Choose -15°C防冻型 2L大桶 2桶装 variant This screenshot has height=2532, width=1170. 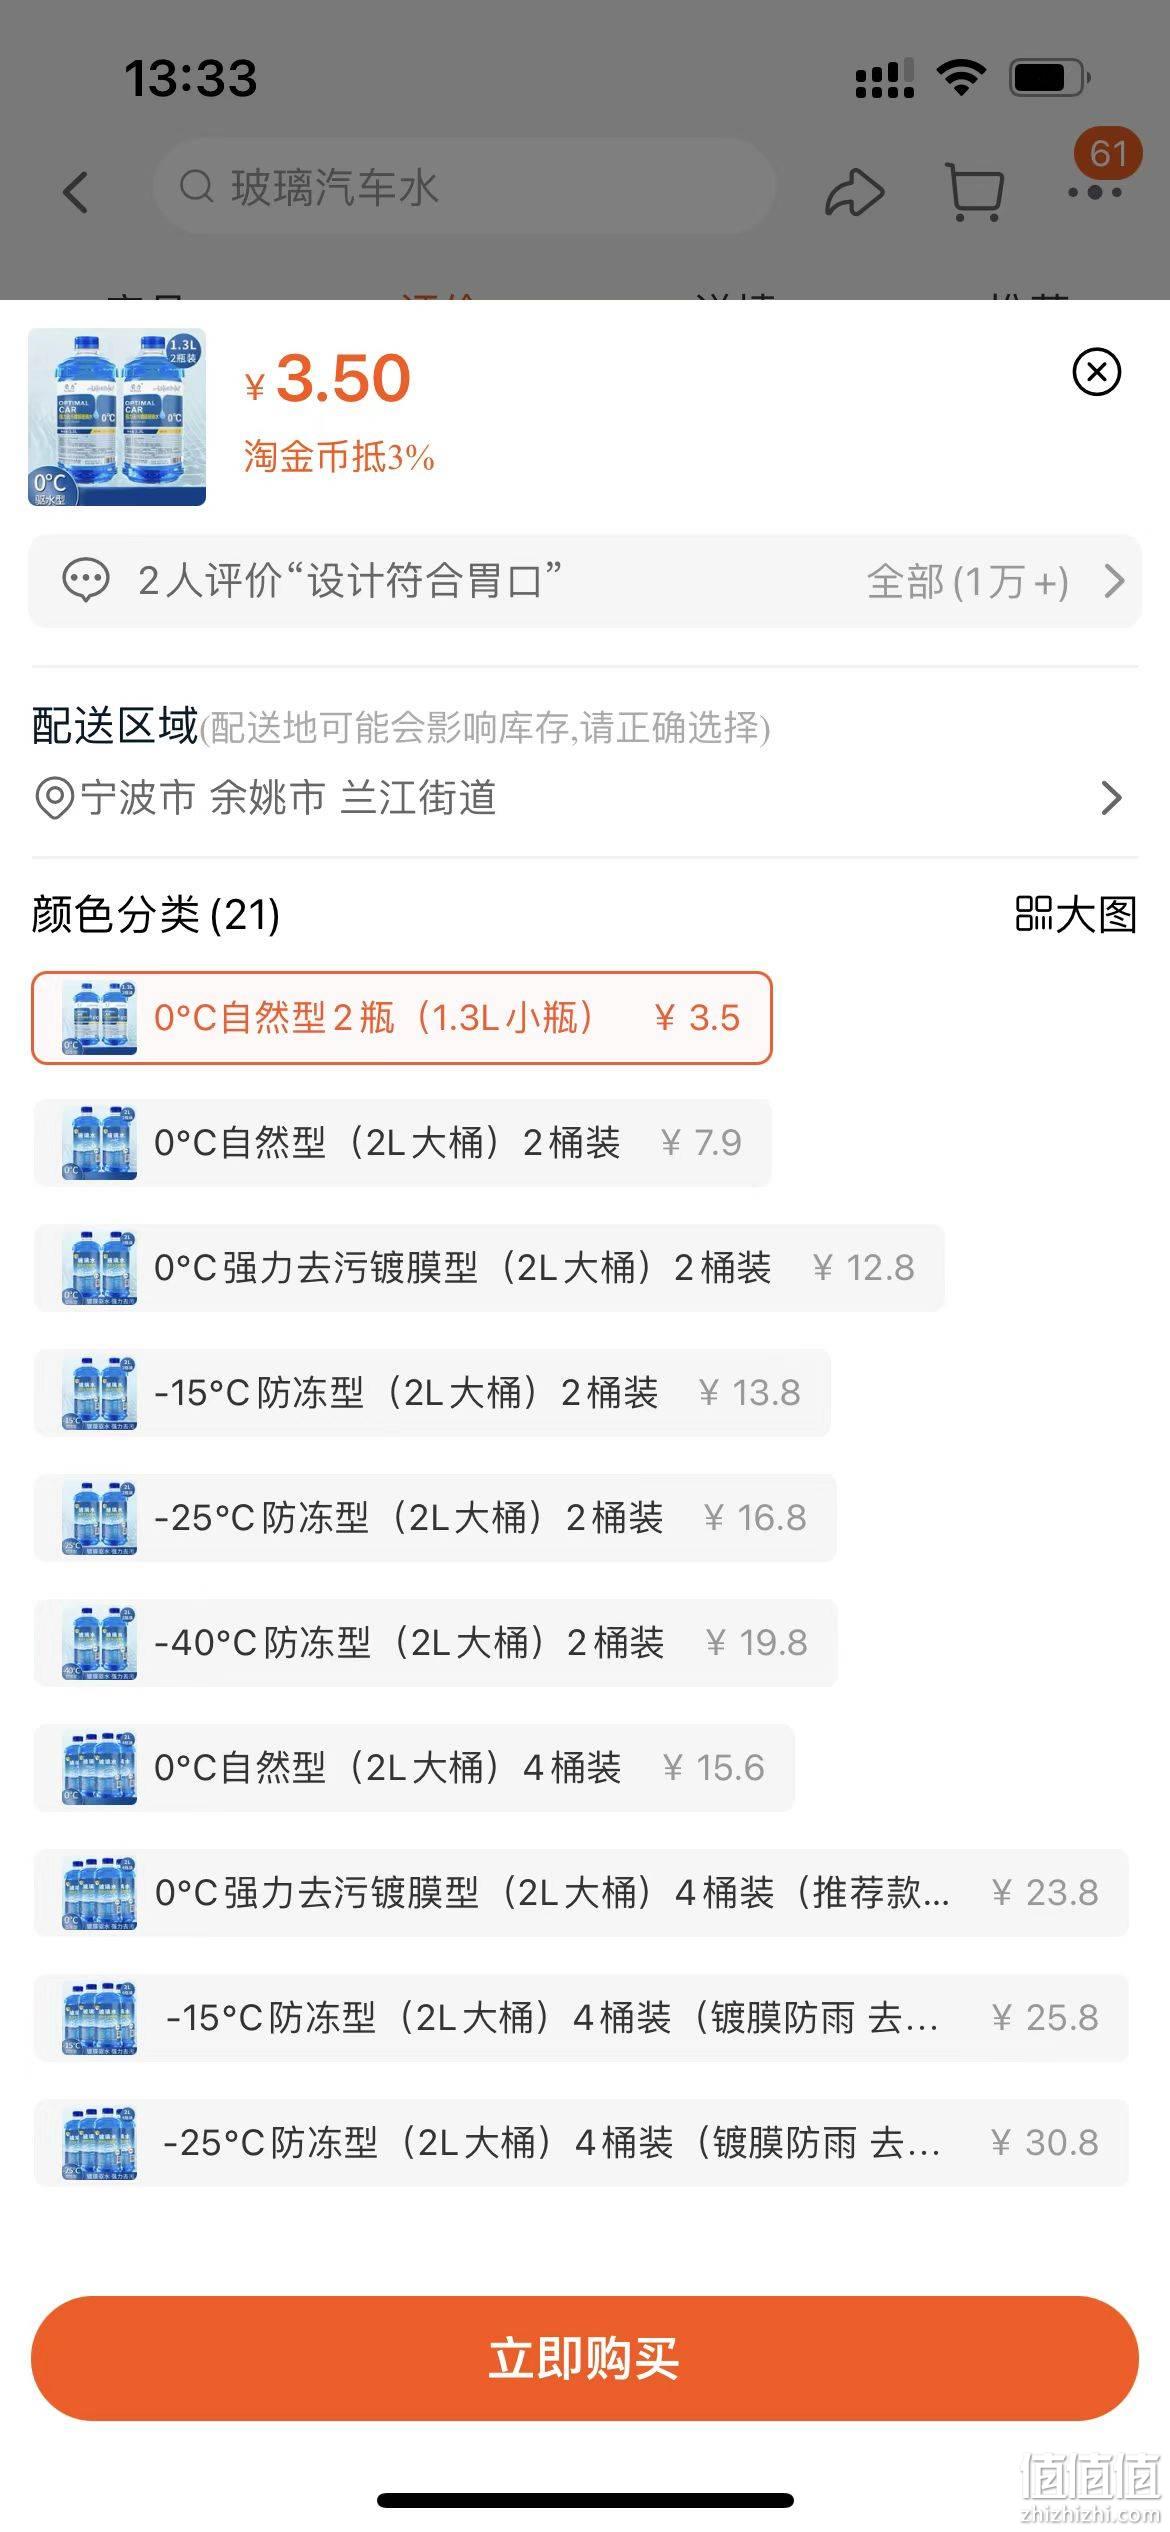[x=432, y=1393]
